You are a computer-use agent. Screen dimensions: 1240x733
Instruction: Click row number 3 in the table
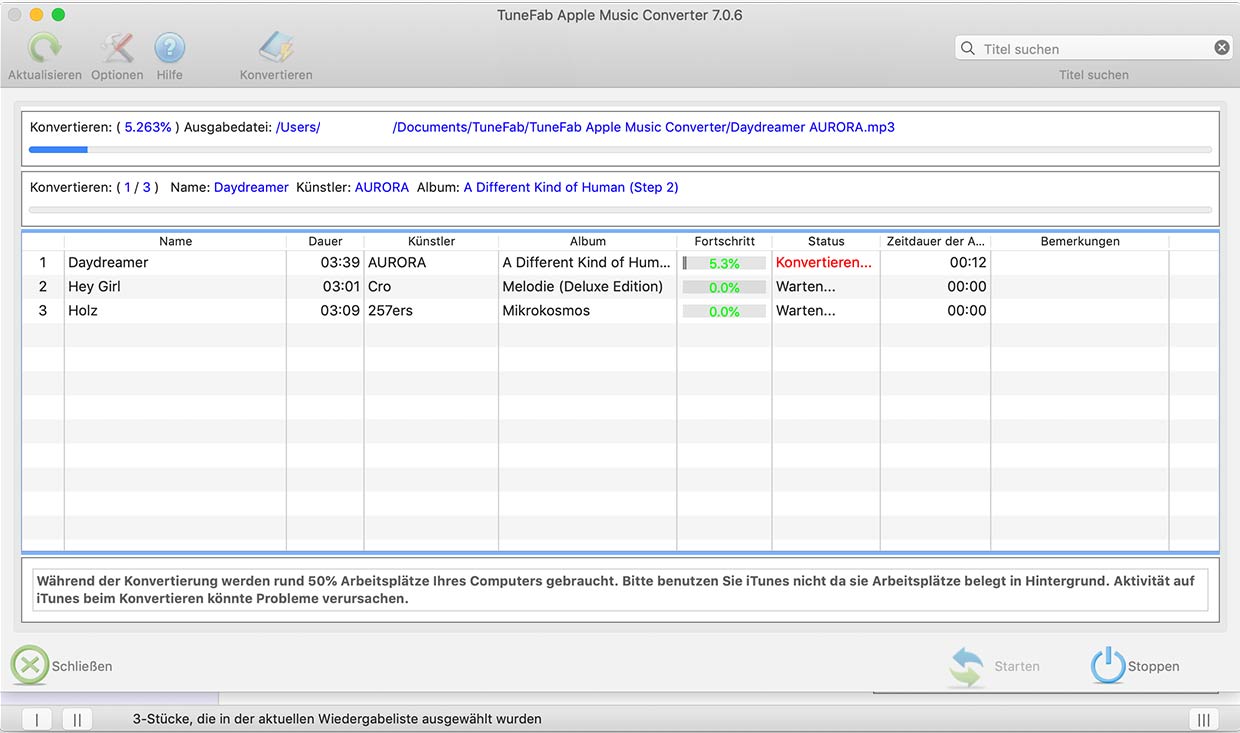(43, 310)
